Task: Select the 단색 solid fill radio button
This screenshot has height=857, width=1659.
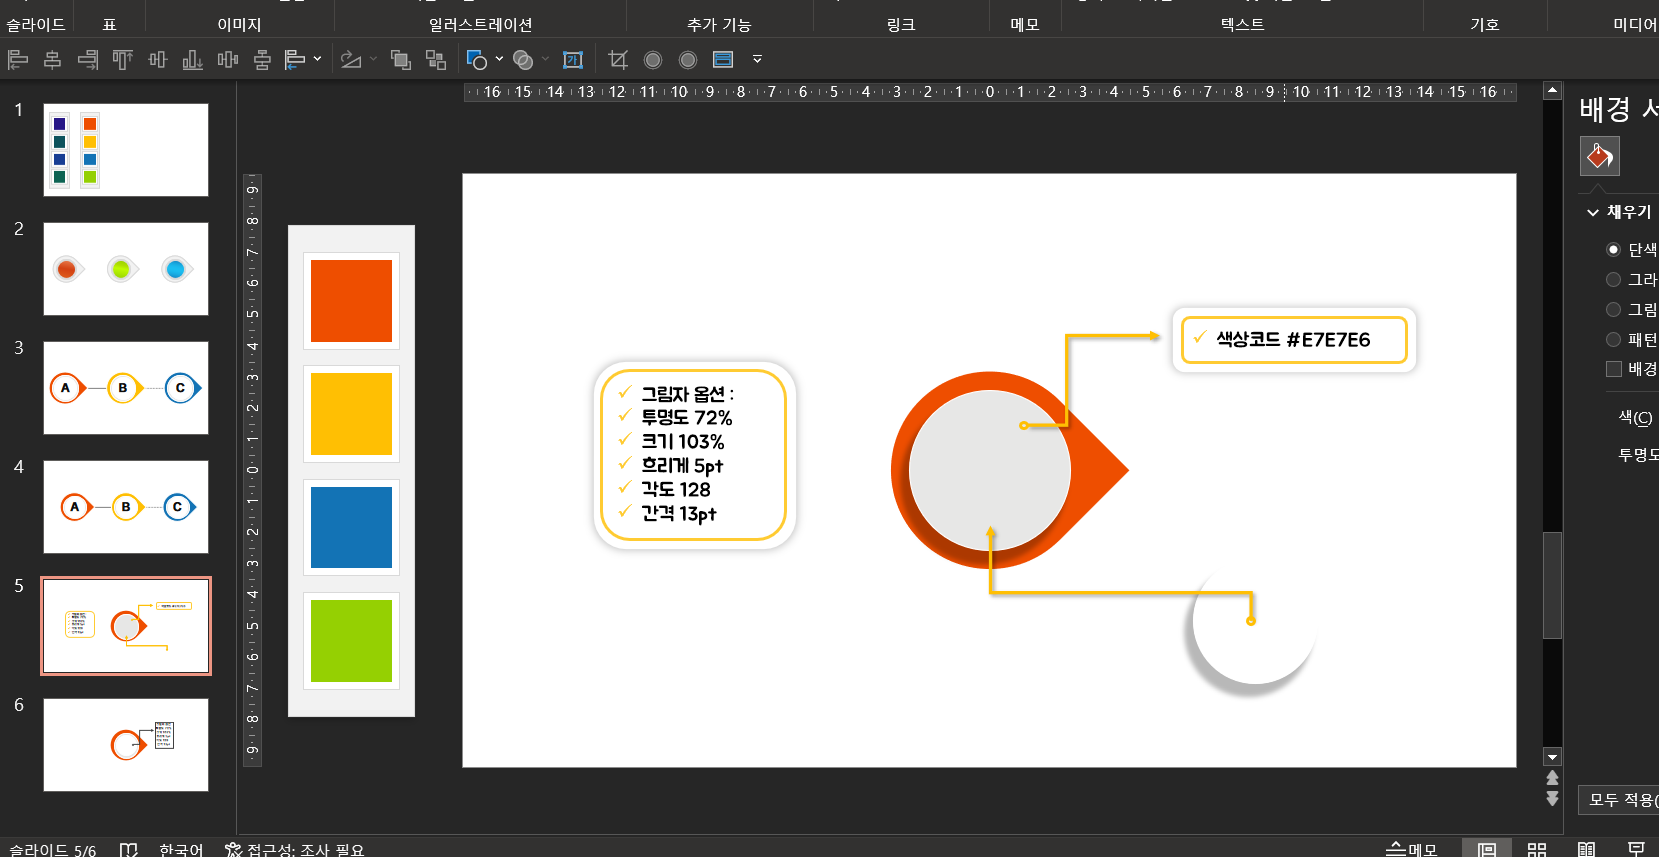Action: 1613,250
